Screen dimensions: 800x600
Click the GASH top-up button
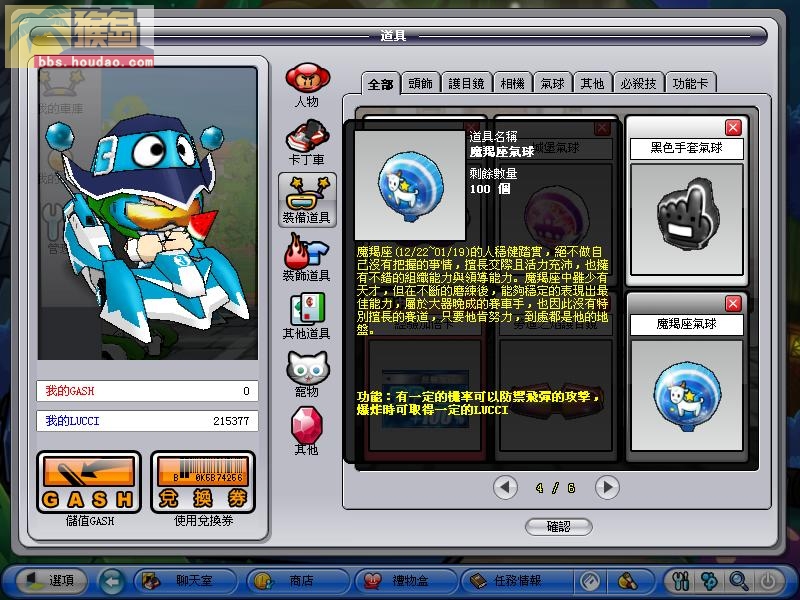[89, 482]
